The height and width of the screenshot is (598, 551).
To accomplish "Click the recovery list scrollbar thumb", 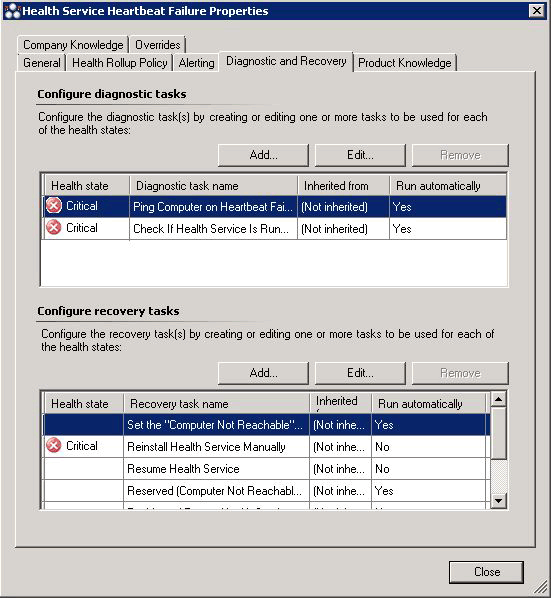I will click(x=498, y=433).
